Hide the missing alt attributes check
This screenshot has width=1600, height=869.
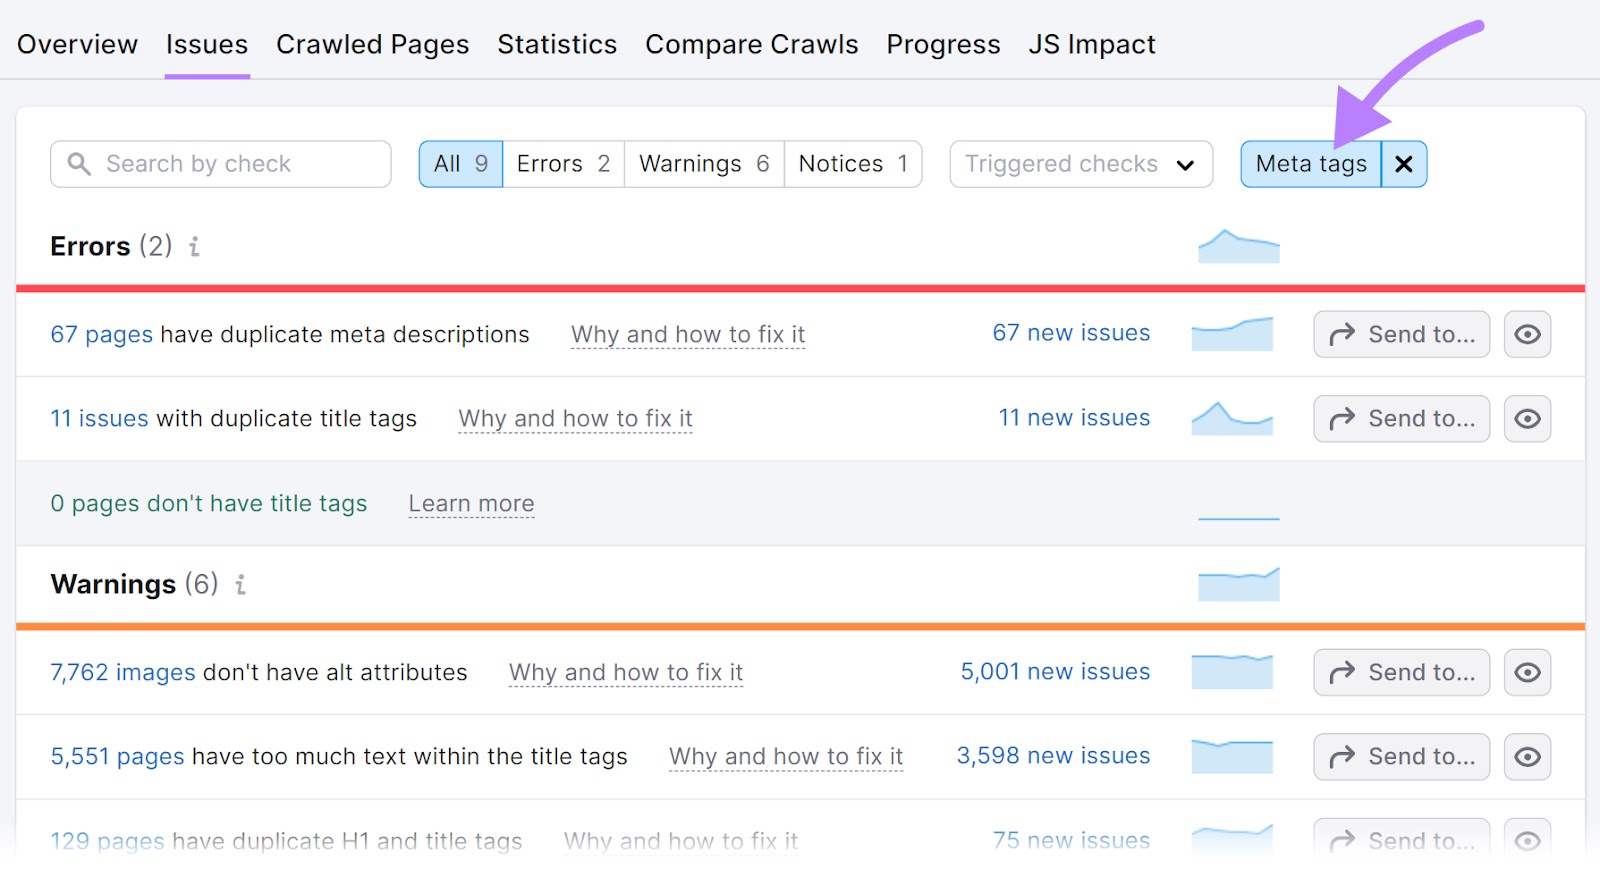1528,672
